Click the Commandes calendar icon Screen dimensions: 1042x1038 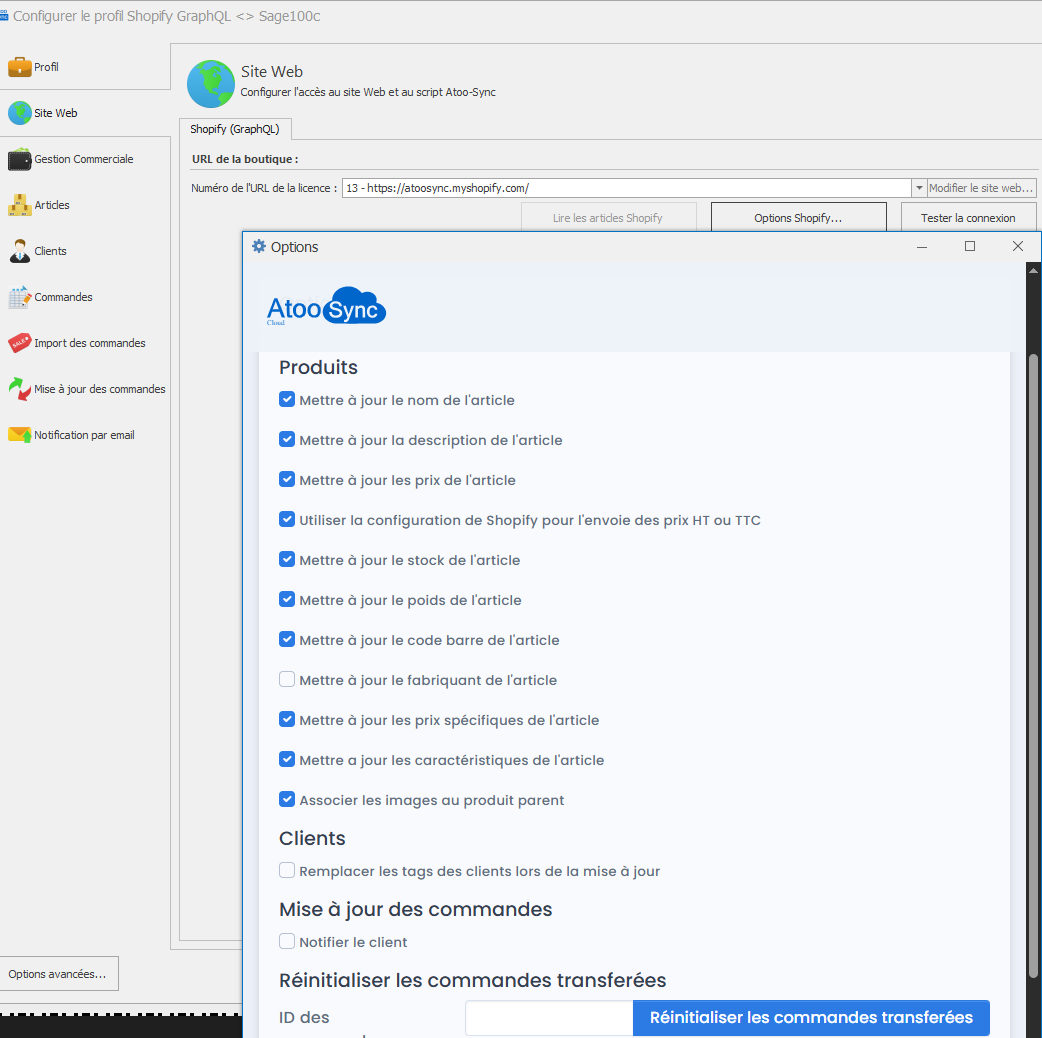point(19,297)
